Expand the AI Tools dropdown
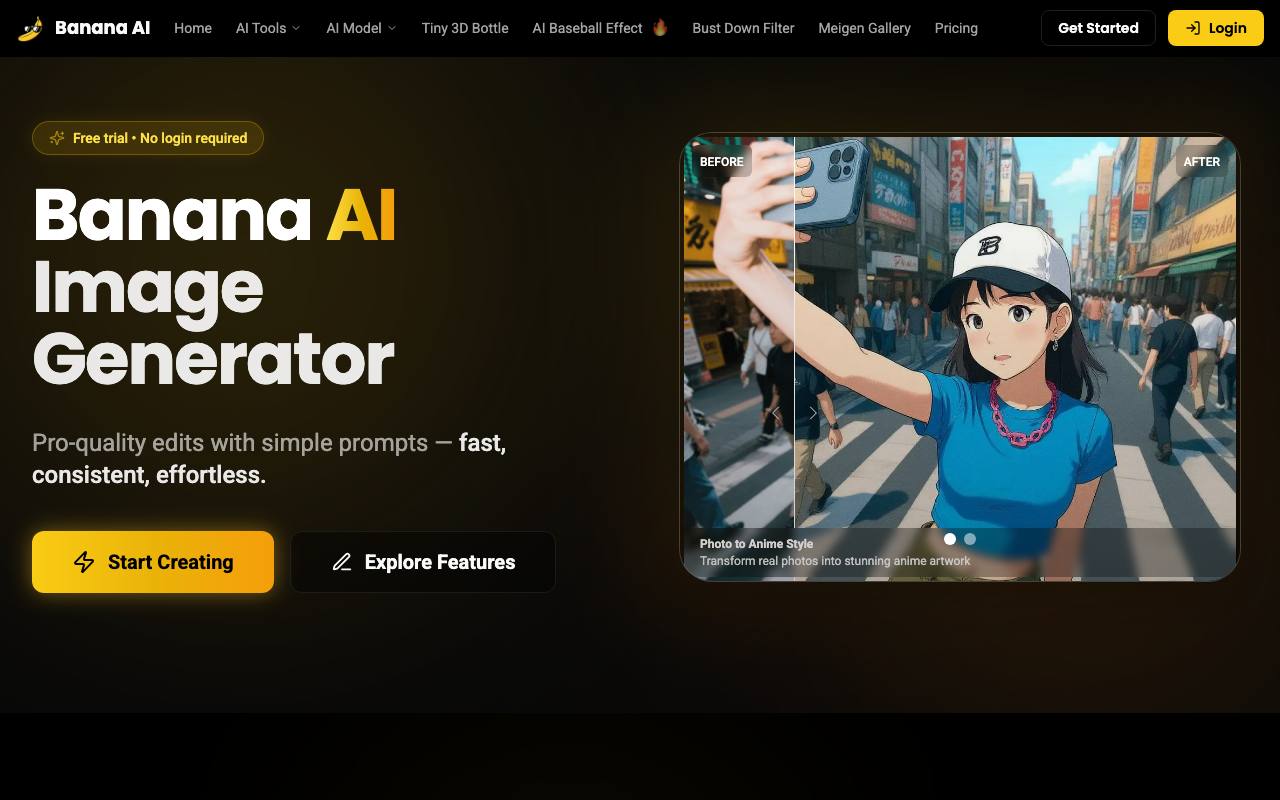Image resolution: width=1280 pixels, height=800 pixels. [268, 28]
